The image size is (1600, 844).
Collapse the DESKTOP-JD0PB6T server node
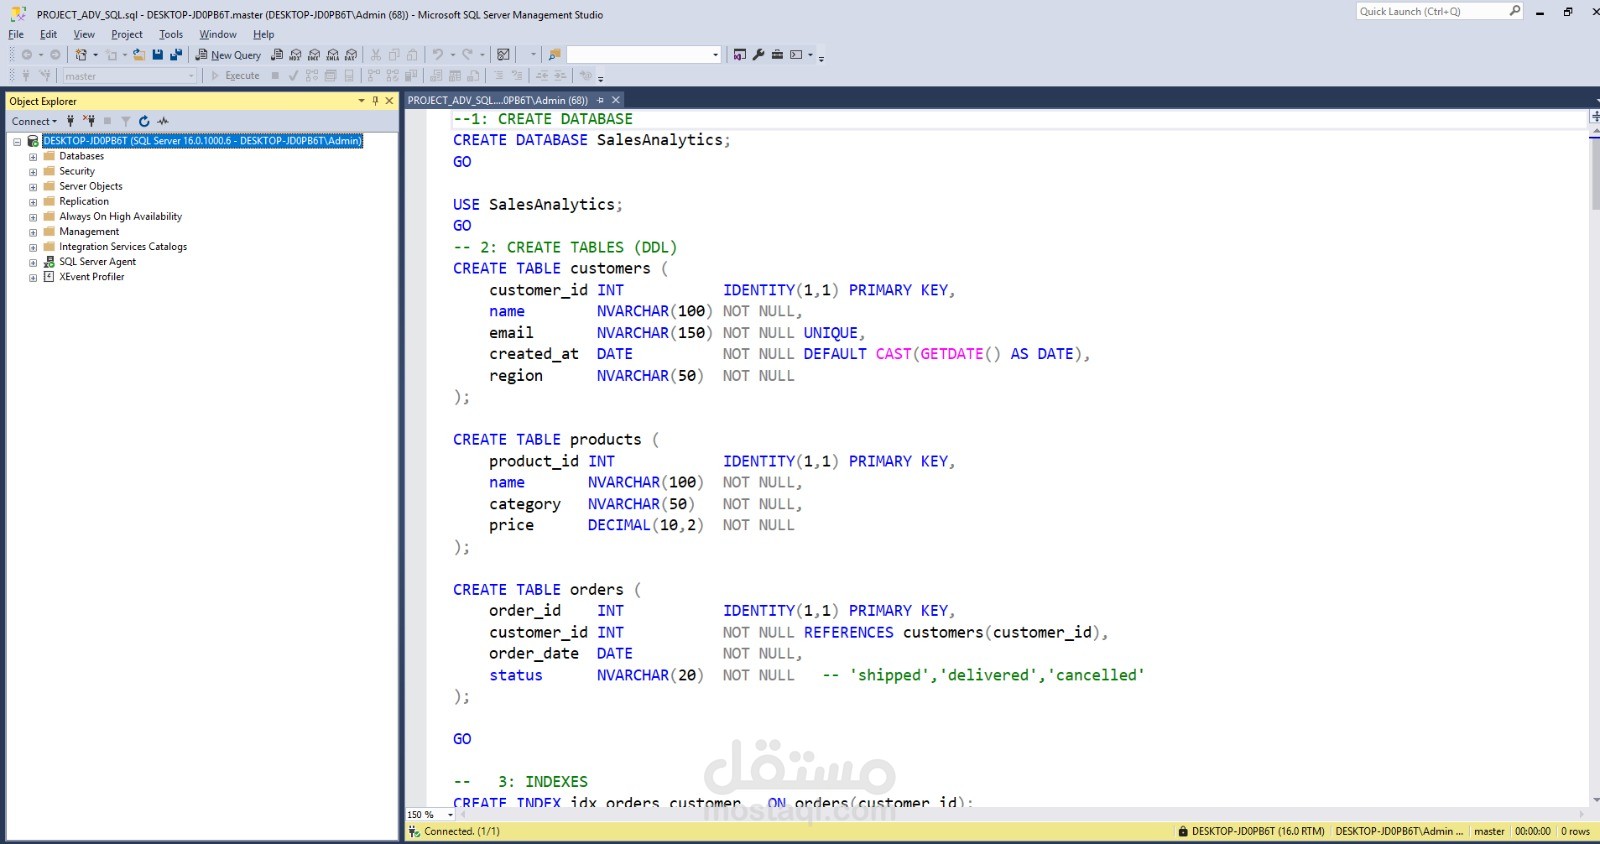[17, 142]
